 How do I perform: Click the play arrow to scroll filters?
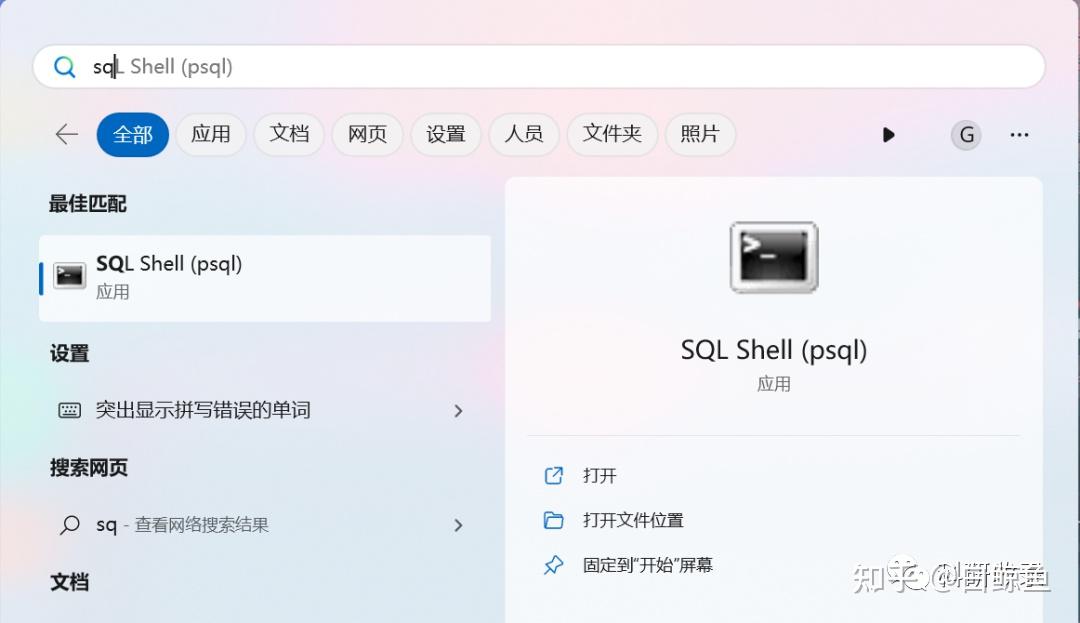click(x=888, y=134)
